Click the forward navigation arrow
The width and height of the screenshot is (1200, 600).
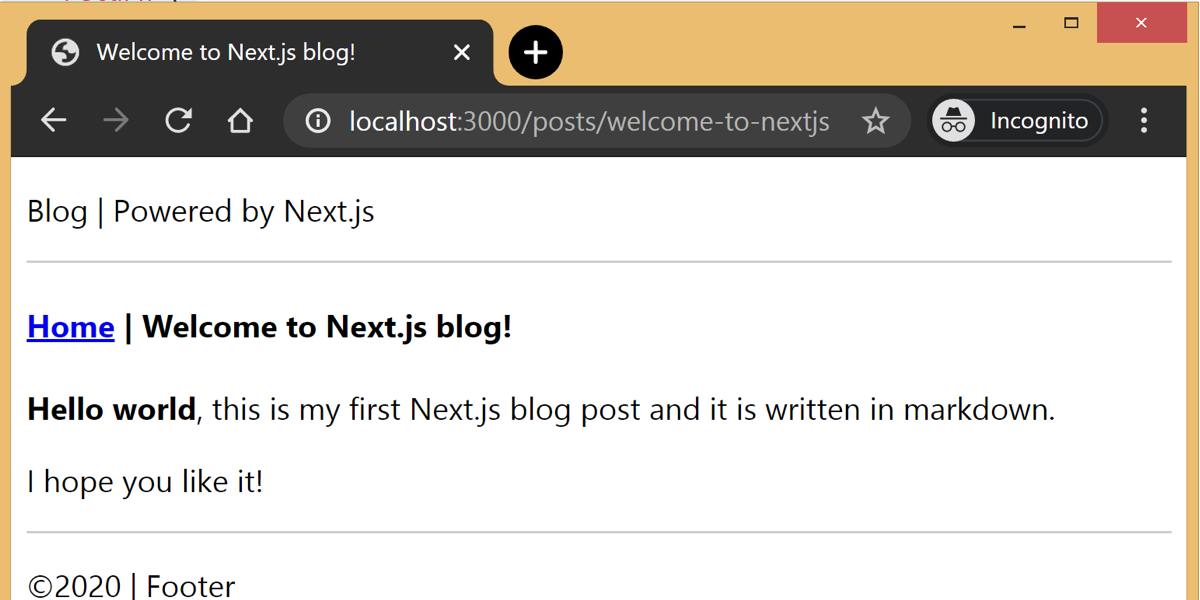(x=116, y=121)
